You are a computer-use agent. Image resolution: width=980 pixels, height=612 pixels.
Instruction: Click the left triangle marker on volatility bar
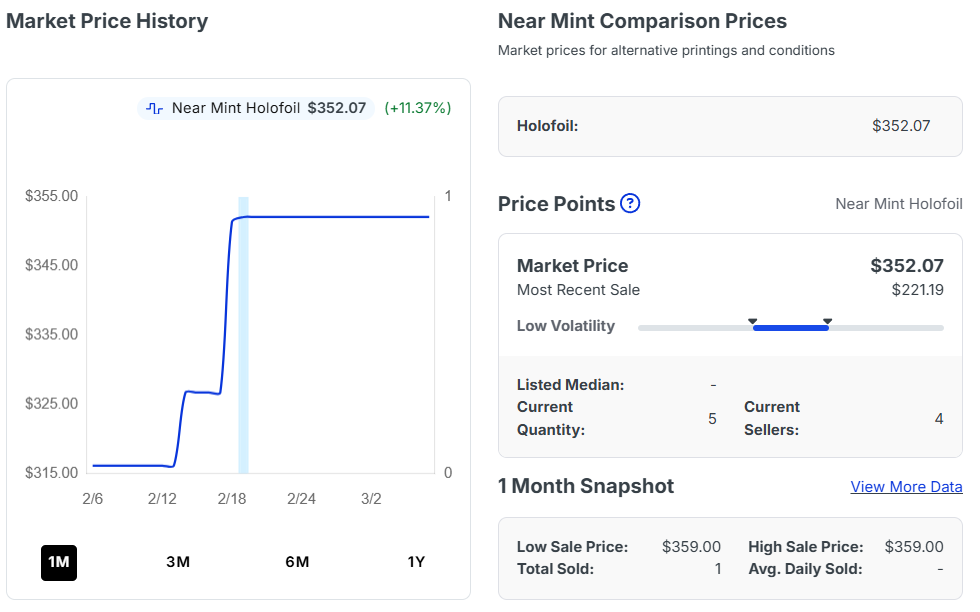[x=753, y=321]
